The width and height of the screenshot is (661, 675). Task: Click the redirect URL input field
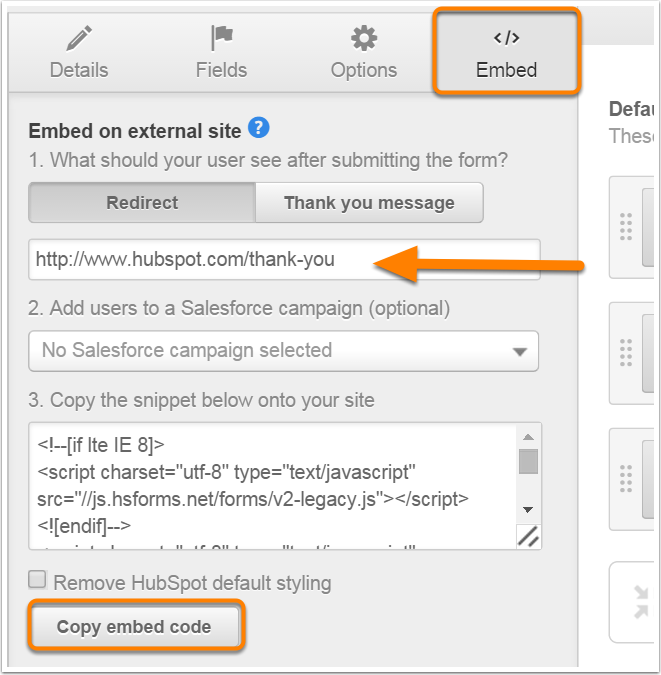[x=284, y=260]
